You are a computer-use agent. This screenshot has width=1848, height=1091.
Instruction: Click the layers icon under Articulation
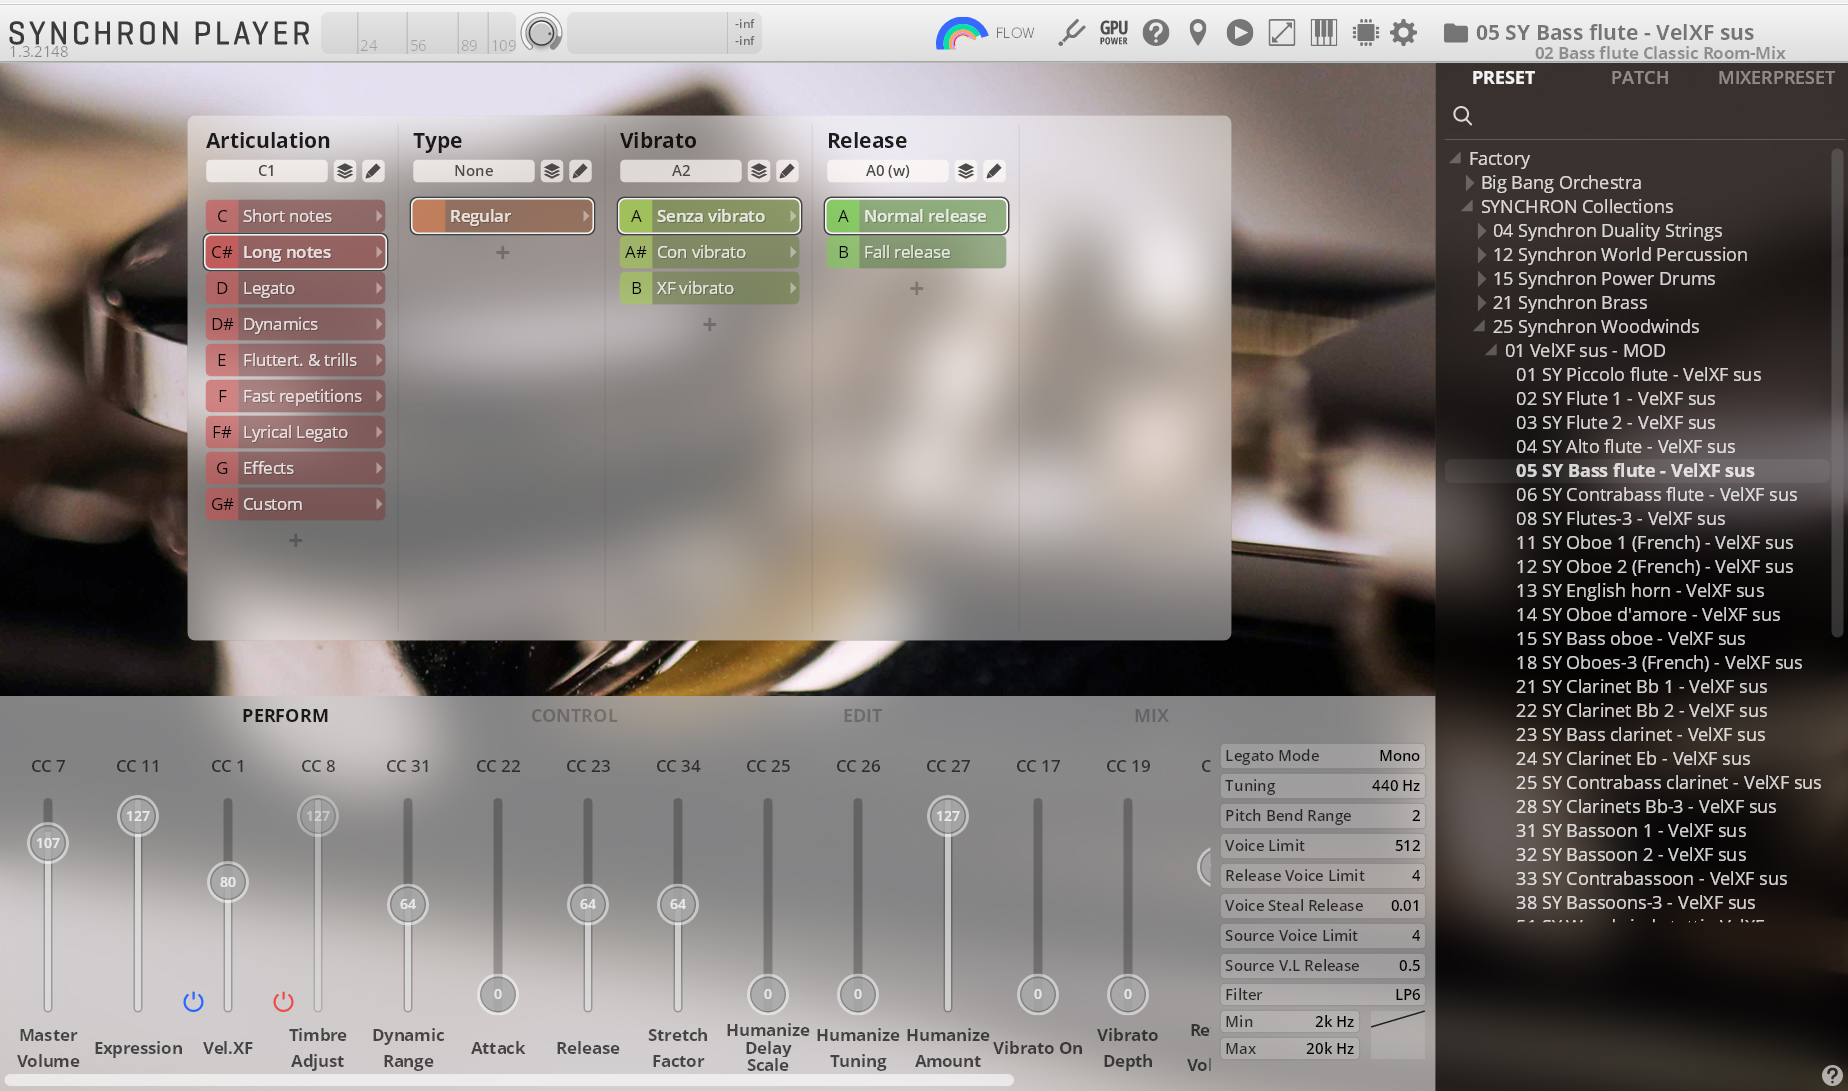[x=345, y=171]
